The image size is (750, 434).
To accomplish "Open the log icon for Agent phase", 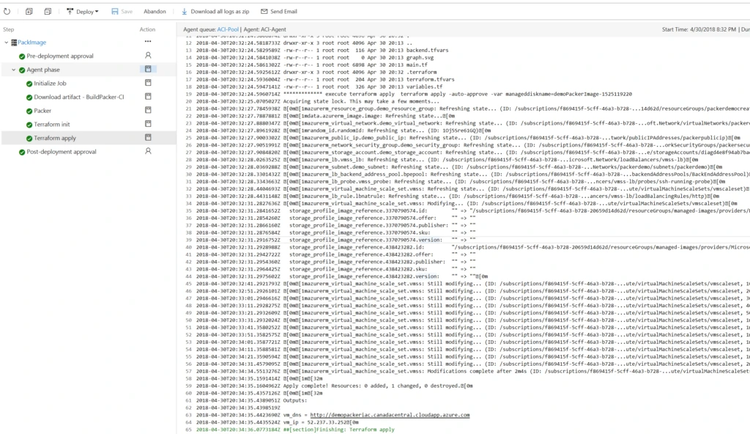I will [148, 69].
